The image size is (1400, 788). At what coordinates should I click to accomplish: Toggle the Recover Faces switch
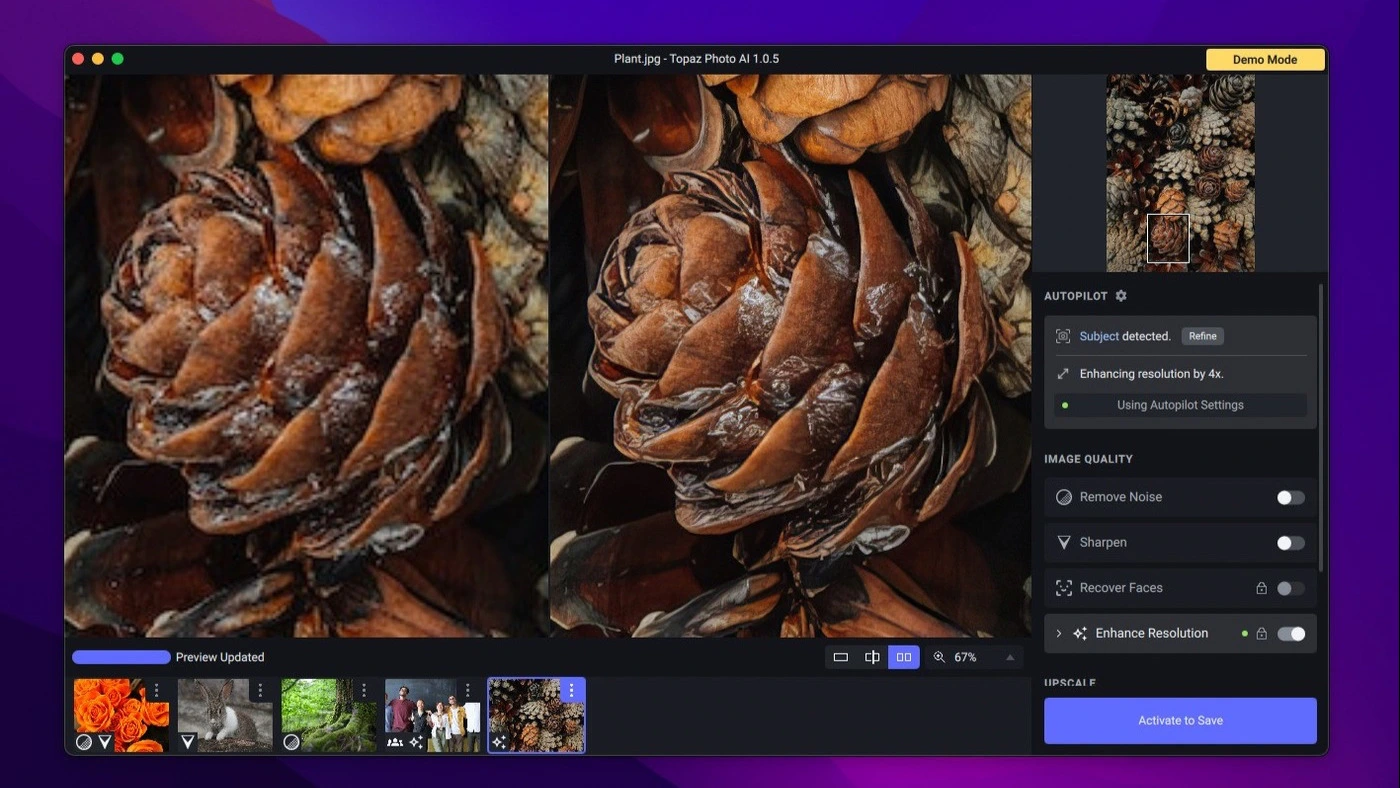tap(1290, 588)
